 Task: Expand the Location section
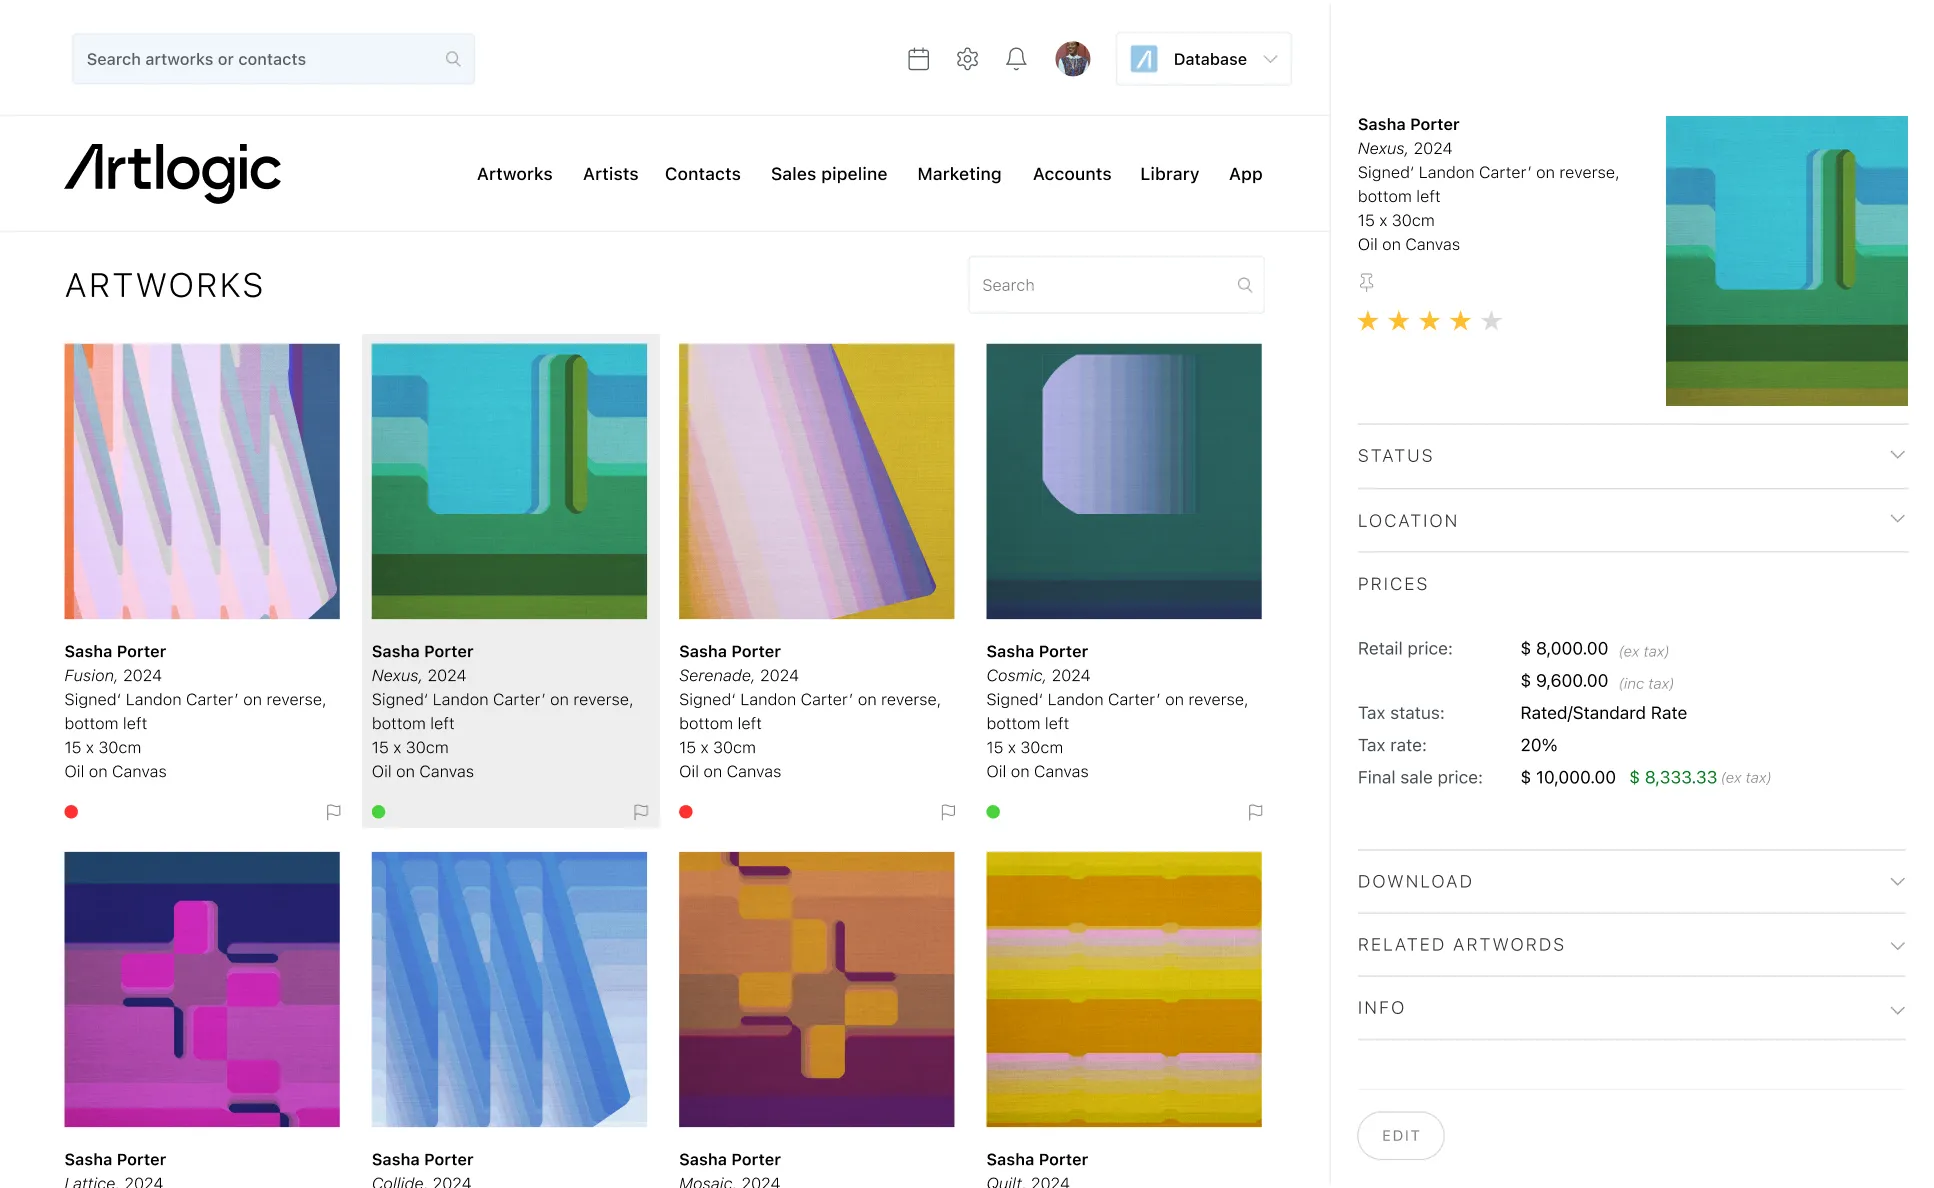click(1632, 520)
